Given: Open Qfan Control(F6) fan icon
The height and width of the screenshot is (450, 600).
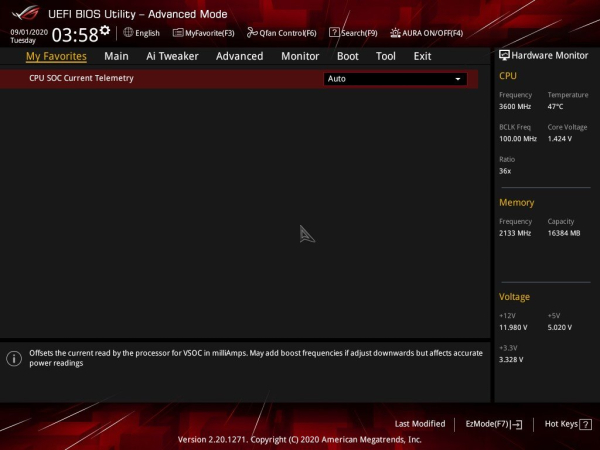Looking at the screenshot, I should coord(252,33).
